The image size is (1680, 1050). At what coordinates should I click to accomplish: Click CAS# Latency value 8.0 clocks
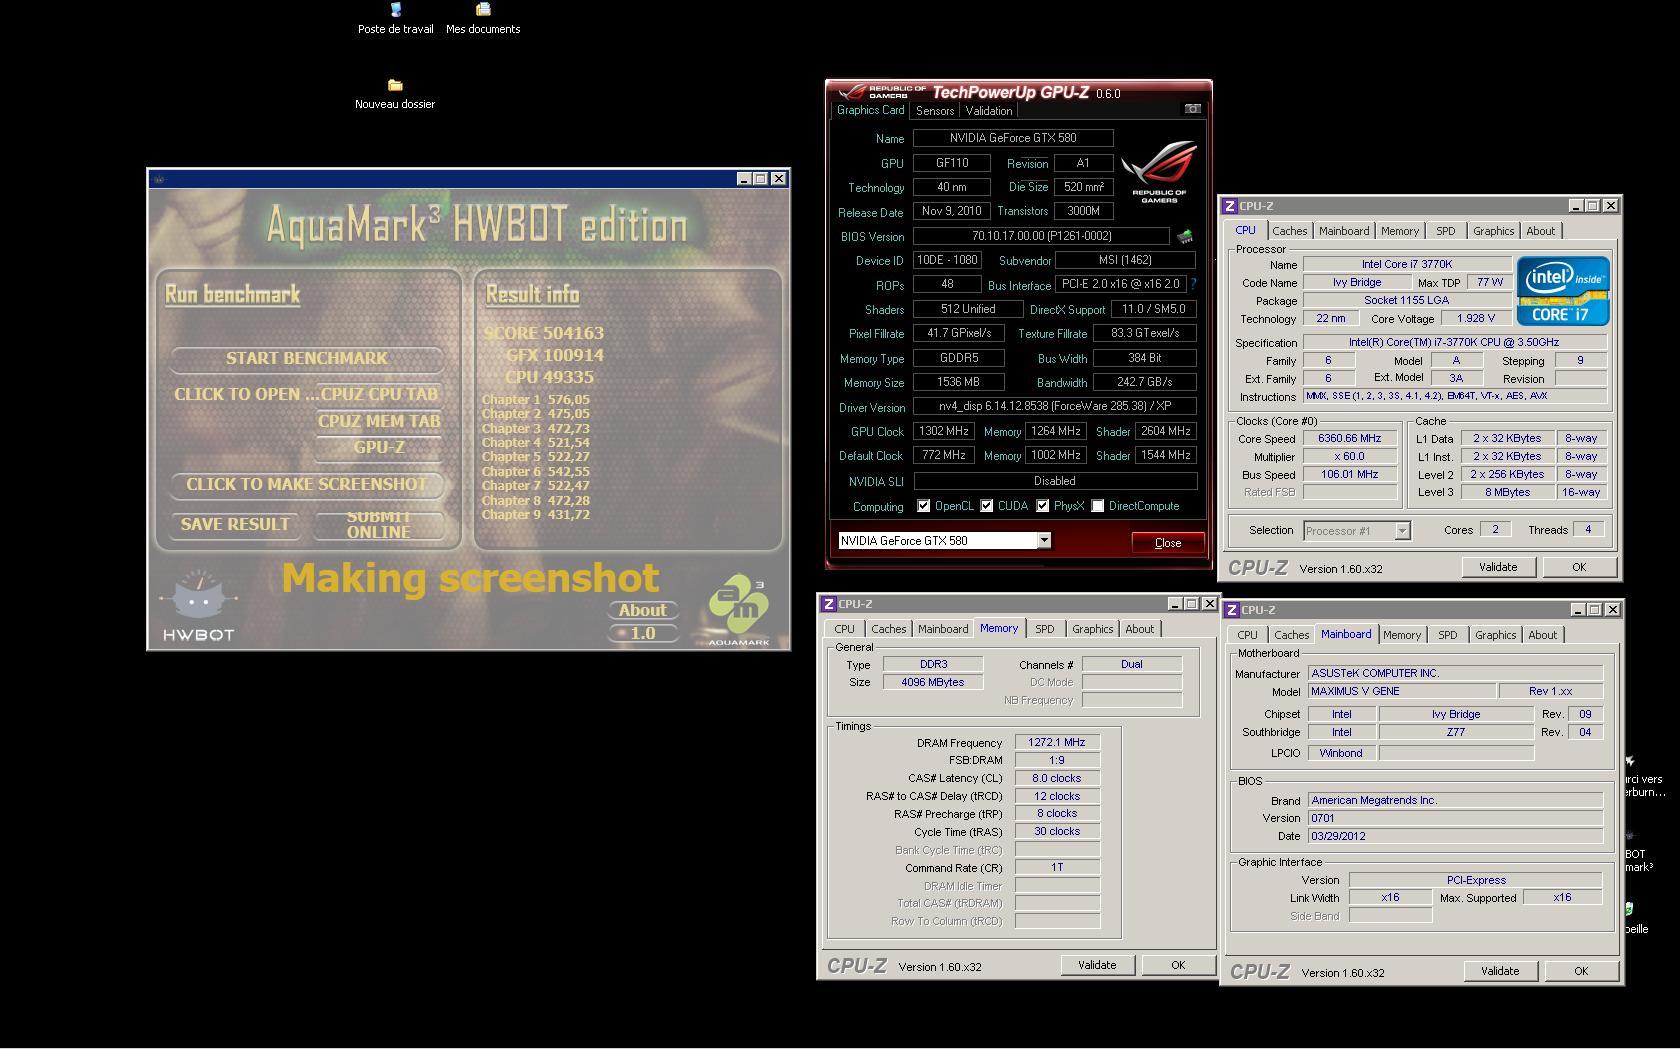(x=1056, y=778)
